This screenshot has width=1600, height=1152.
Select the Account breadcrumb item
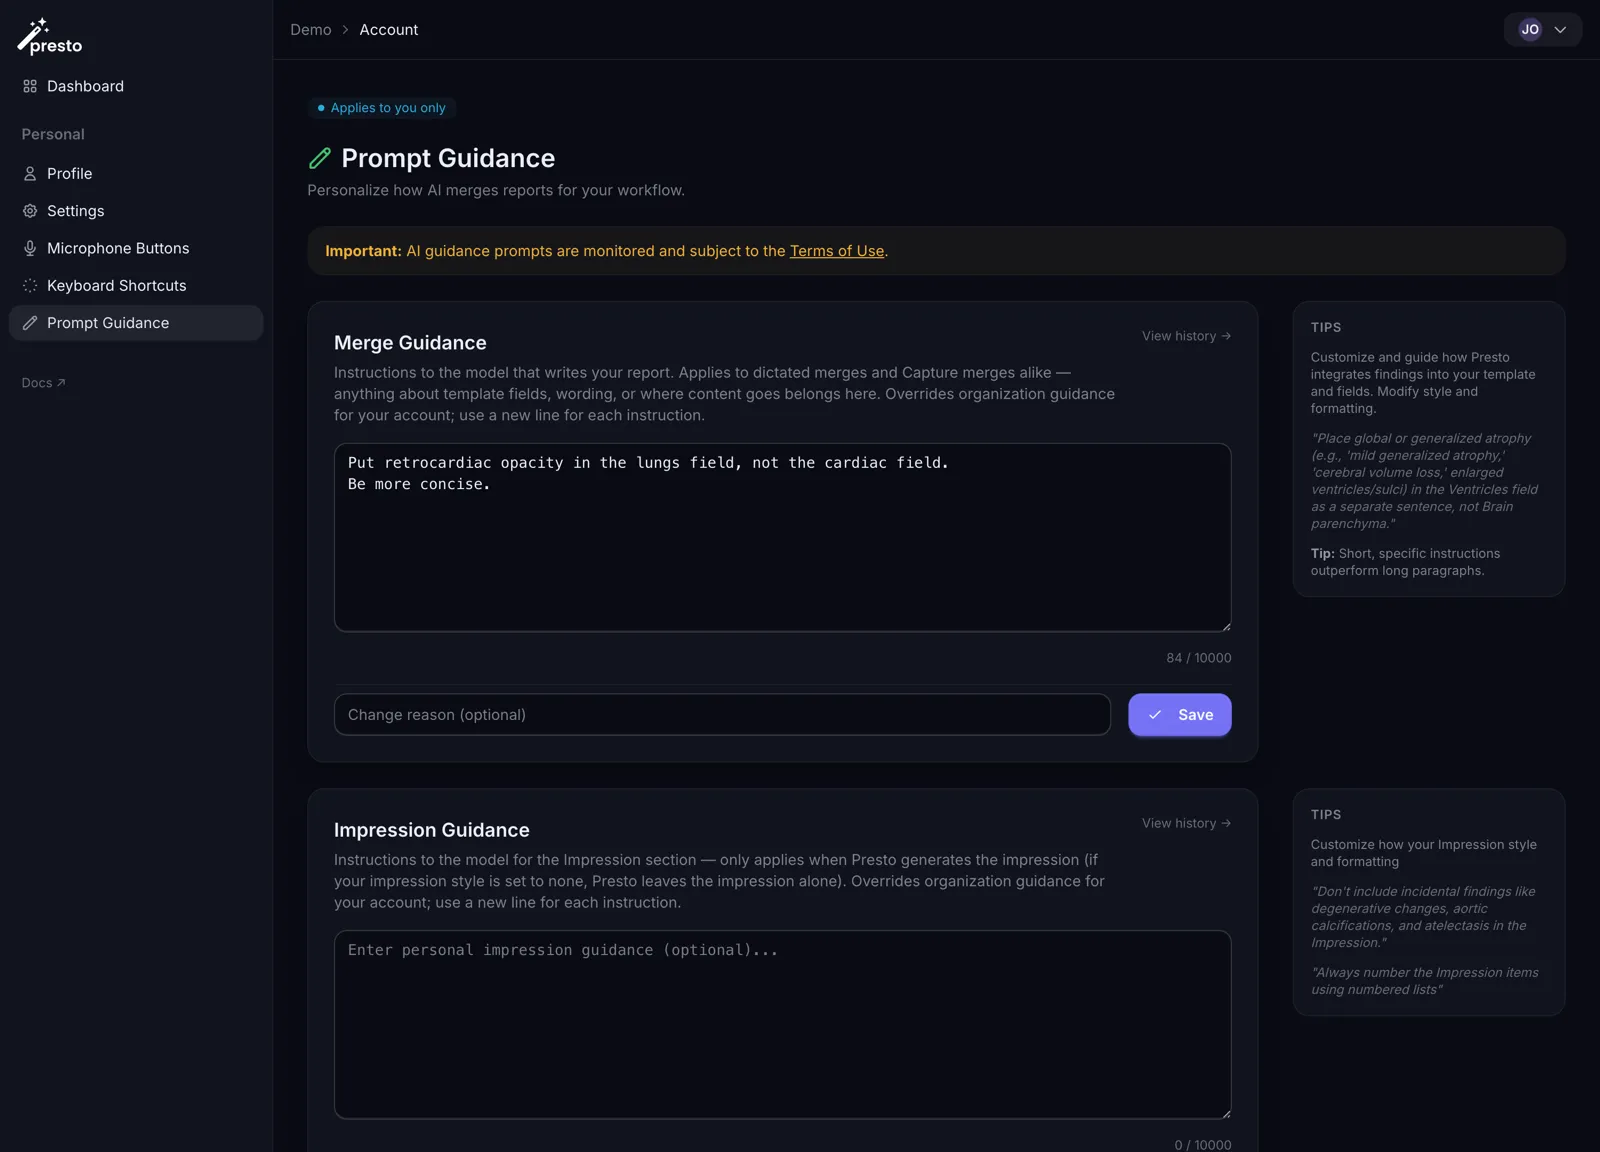(389, 30)
